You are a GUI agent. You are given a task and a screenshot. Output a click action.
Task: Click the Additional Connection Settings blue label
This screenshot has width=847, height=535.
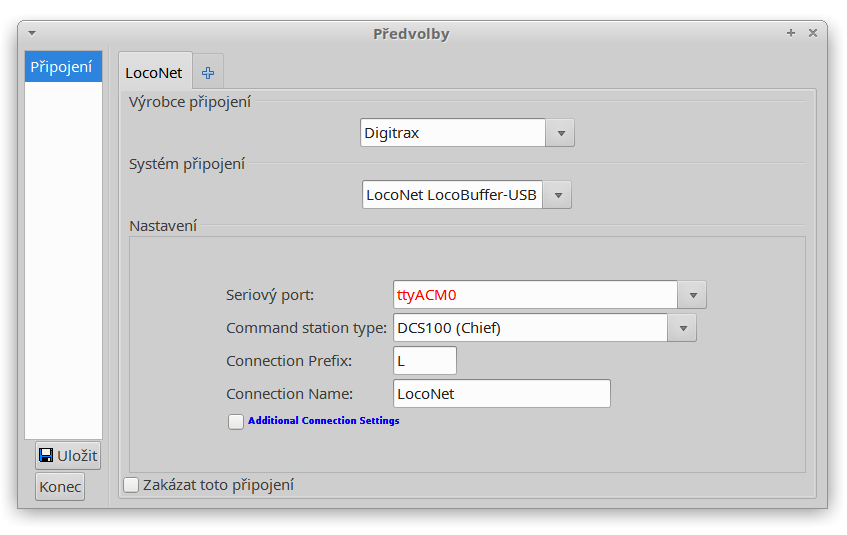(x=324, y=420)
